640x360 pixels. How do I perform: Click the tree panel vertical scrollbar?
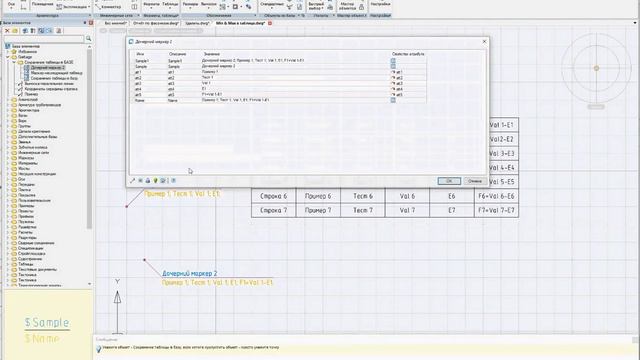pyautogui.click(x=89, y=139)
